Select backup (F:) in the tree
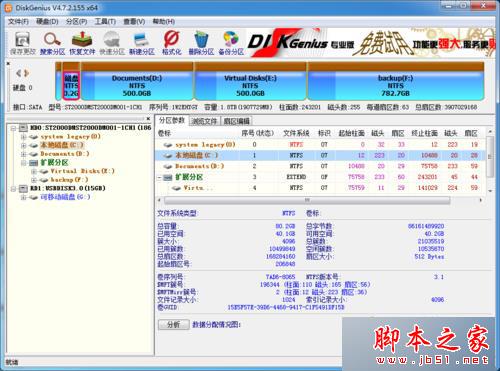Viewport: 500px width, 371px height. click(x=69, y=180)
